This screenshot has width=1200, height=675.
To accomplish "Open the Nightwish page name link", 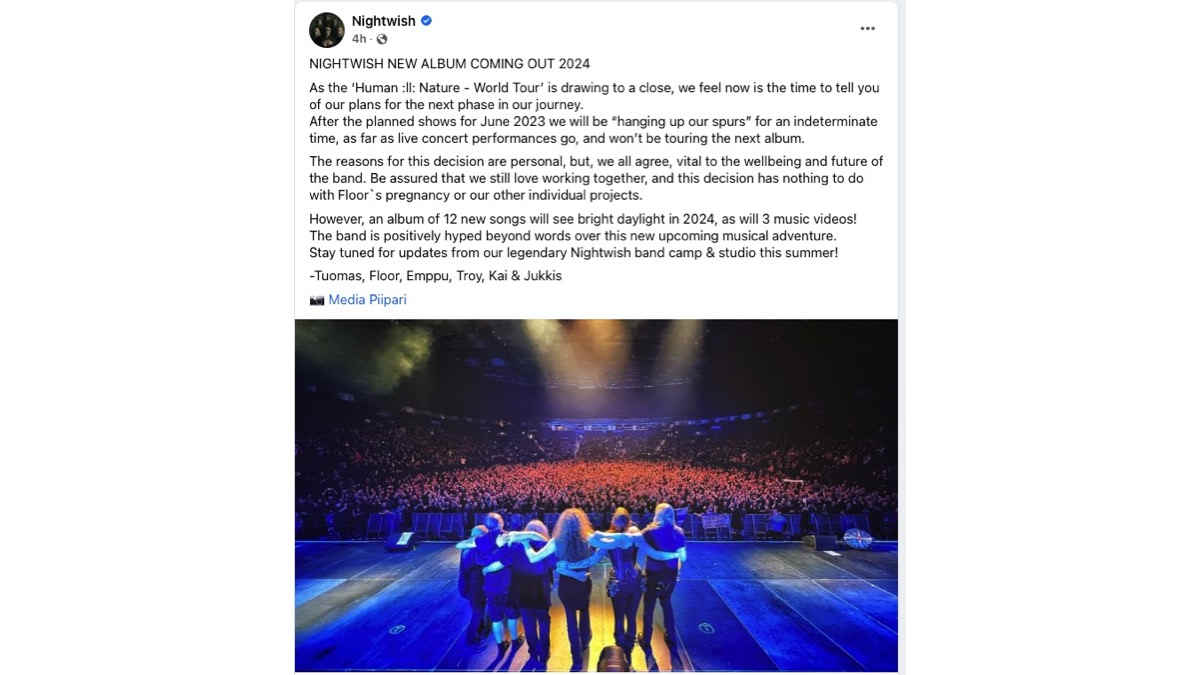I will pyautogui.click(x=383, y=21).
